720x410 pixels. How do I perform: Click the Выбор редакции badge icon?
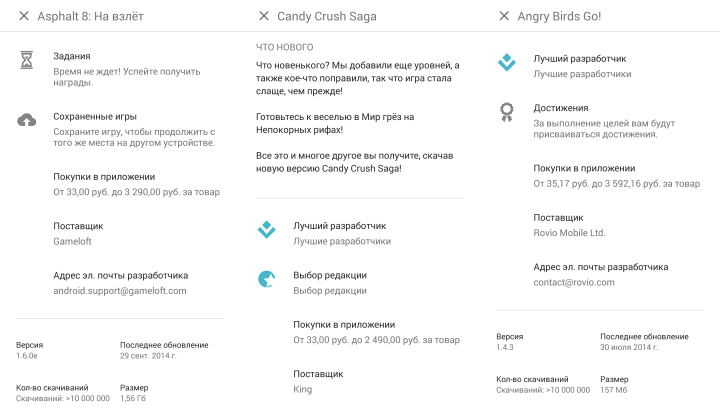tap(266, 280)
